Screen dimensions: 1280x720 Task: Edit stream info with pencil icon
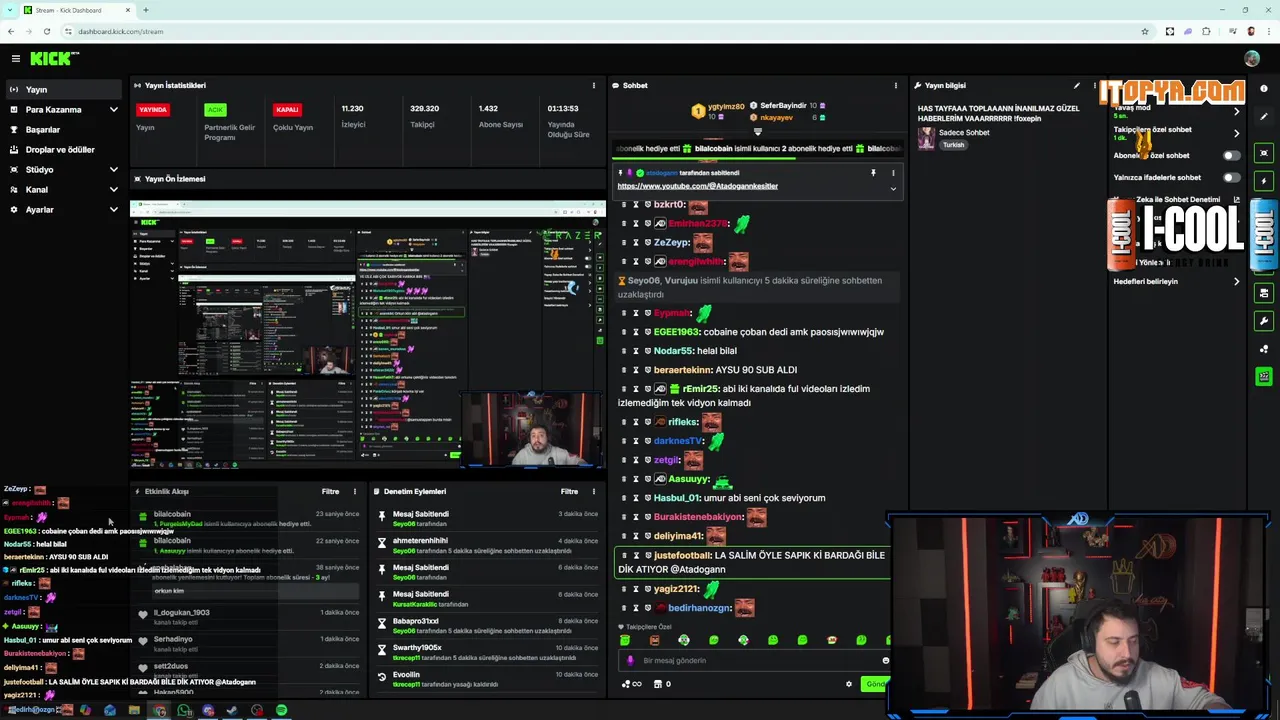click(1077, 85)
